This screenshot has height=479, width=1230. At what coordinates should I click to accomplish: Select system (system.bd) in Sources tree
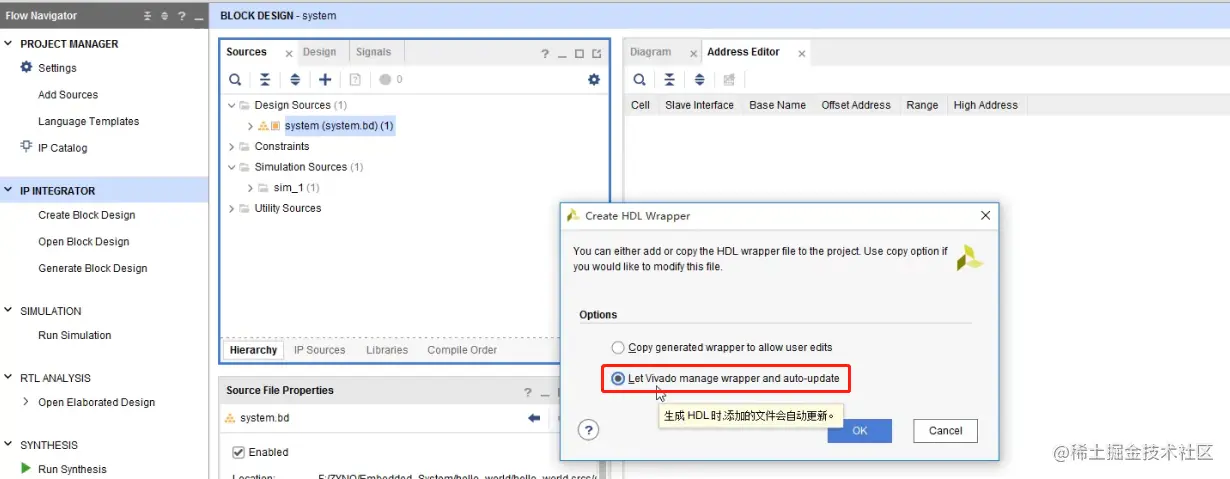pos(339,126)
